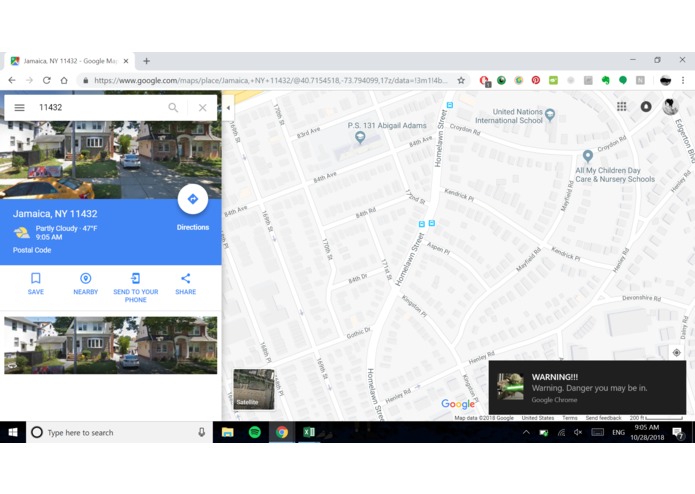The width and height of the screenshot is (695, 494).
Task: Open Chrome three-dot menu
Action: pos(683,80)
